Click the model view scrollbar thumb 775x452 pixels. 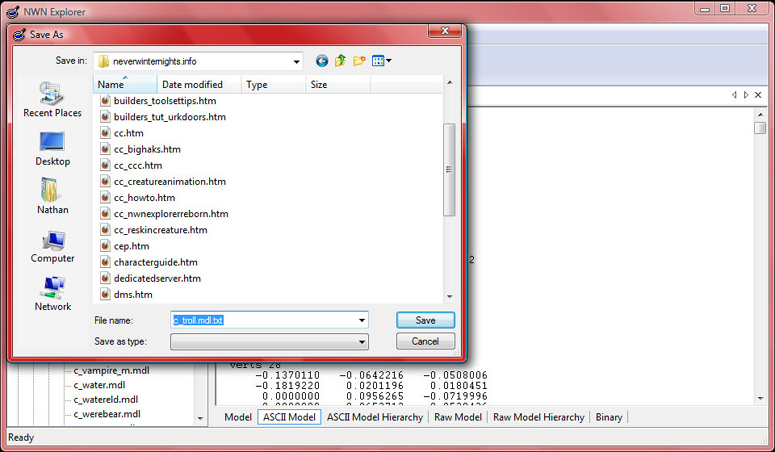[x=760, y=128]
